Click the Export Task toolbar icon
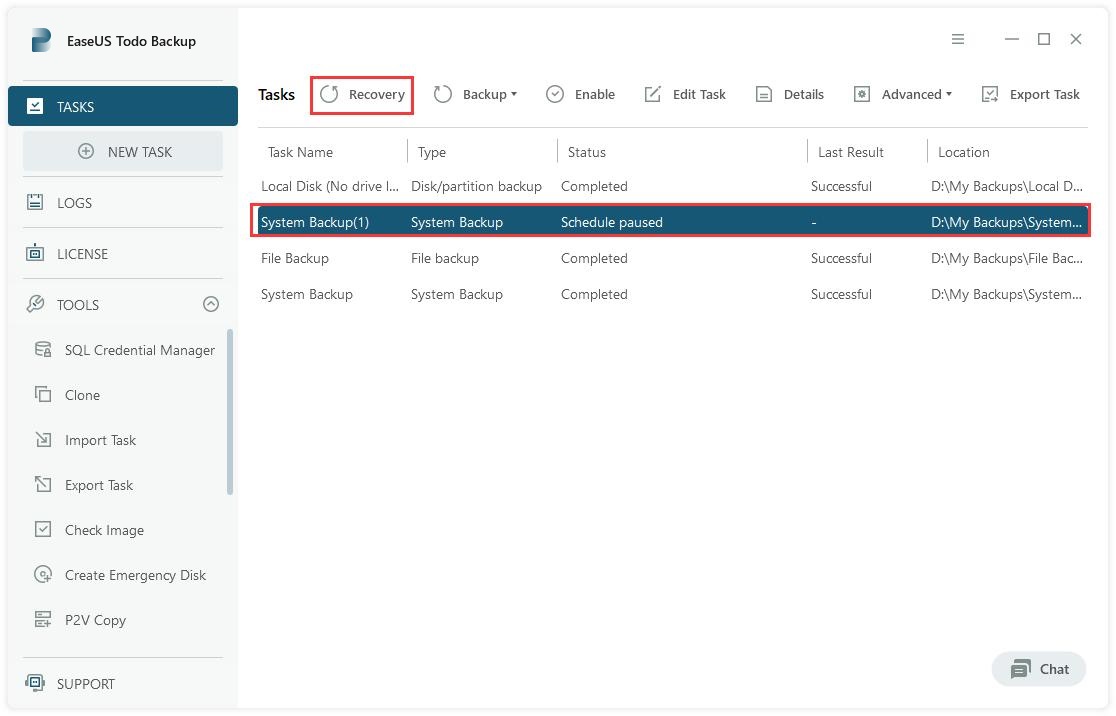The image size is (1116, 716). (990, 94)
